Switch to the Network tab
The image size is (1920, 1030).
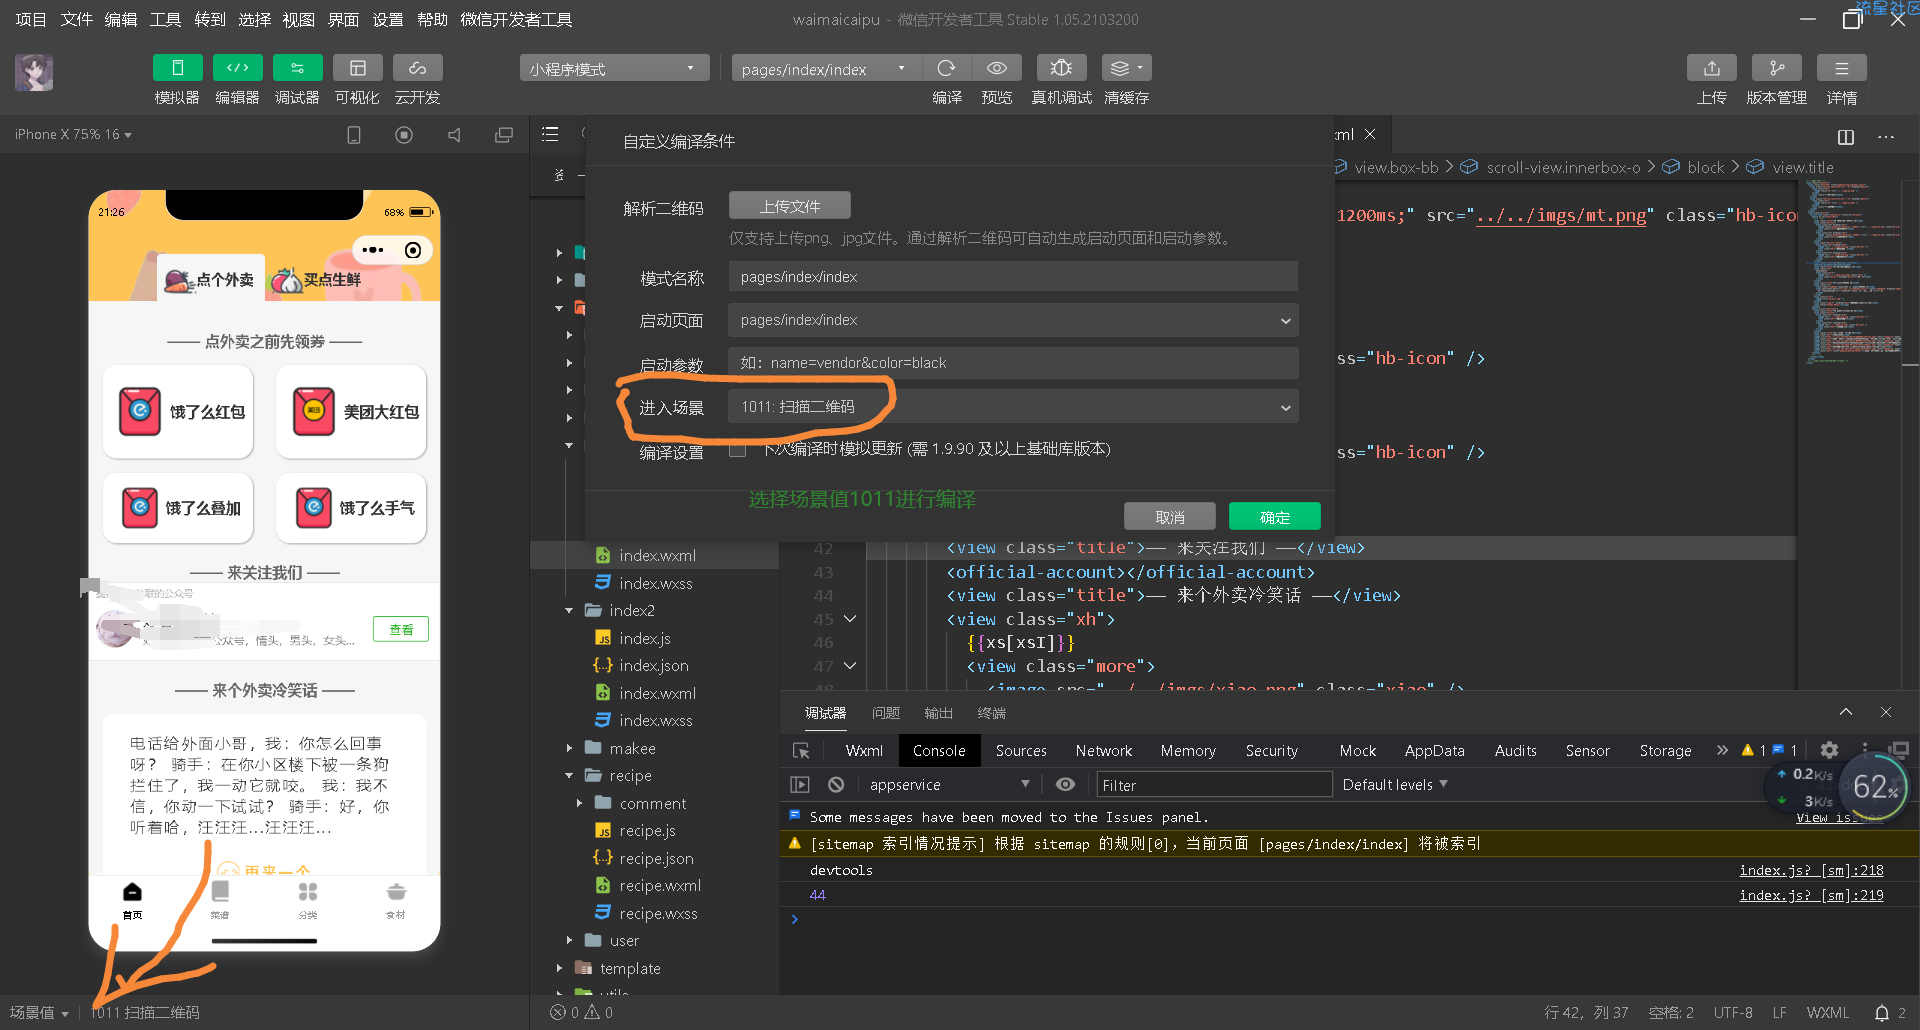[1104, 750]
